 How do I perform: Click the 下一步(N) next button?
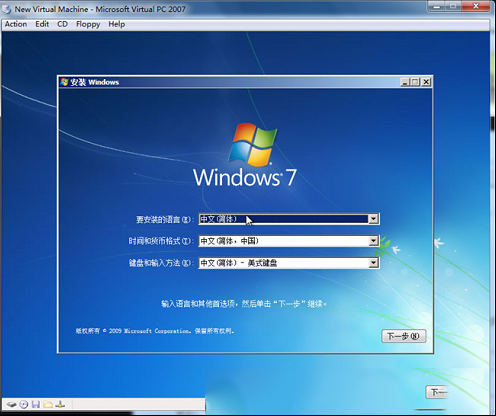pyautogui.click(x=404, y=336)
